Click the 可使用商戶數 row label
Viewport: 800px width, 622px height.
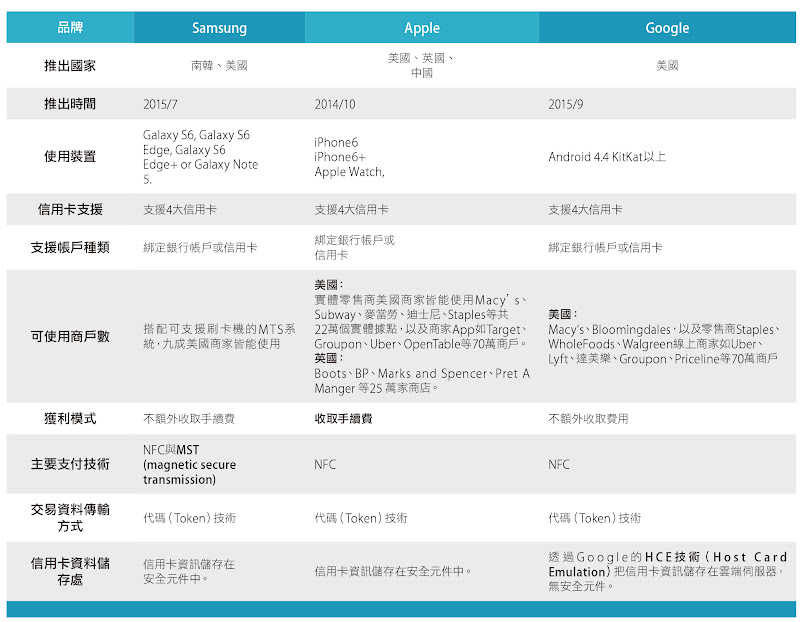point(70,336)
